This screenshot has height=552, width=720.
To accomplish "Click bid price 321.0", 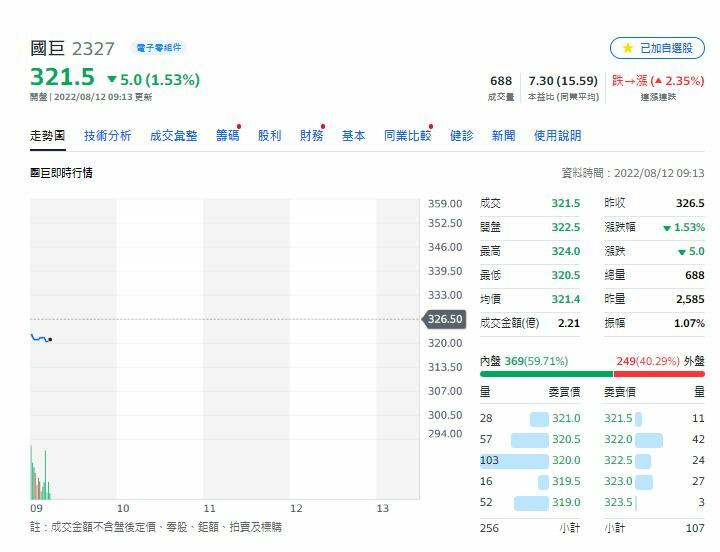I will [566, 418].
